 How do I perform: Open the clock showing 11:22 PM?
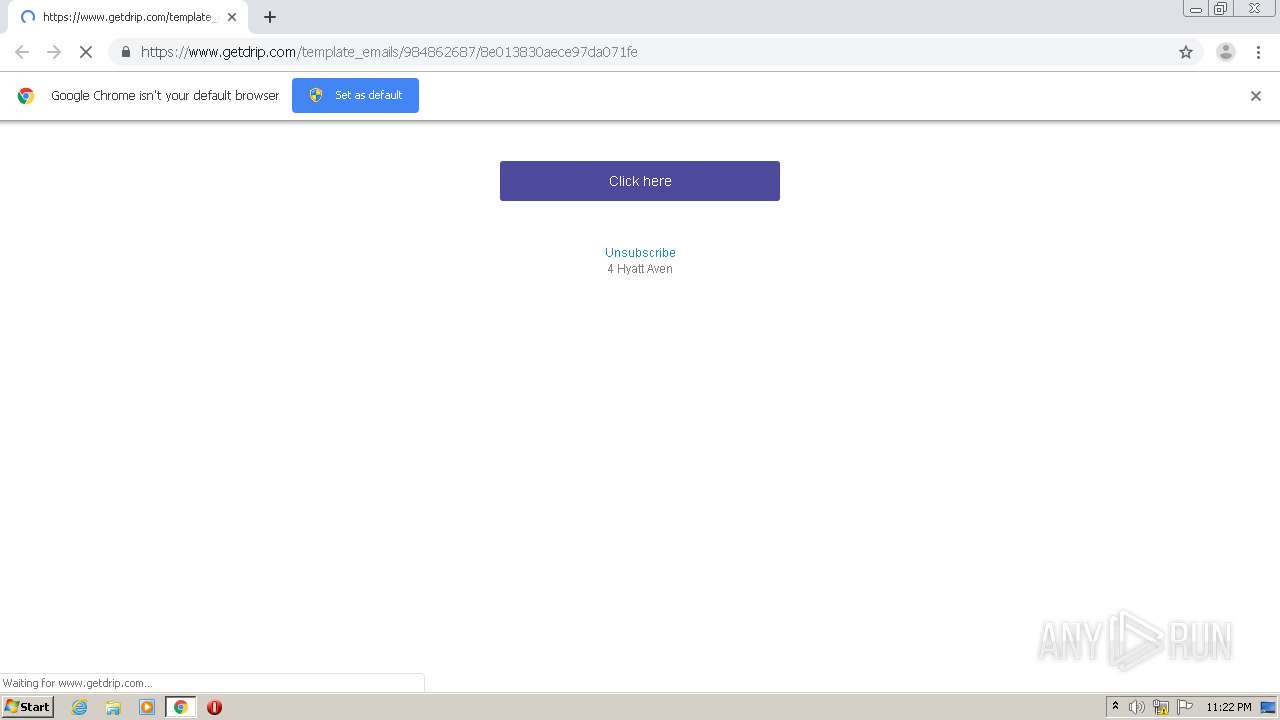[x=1229, y=707]
